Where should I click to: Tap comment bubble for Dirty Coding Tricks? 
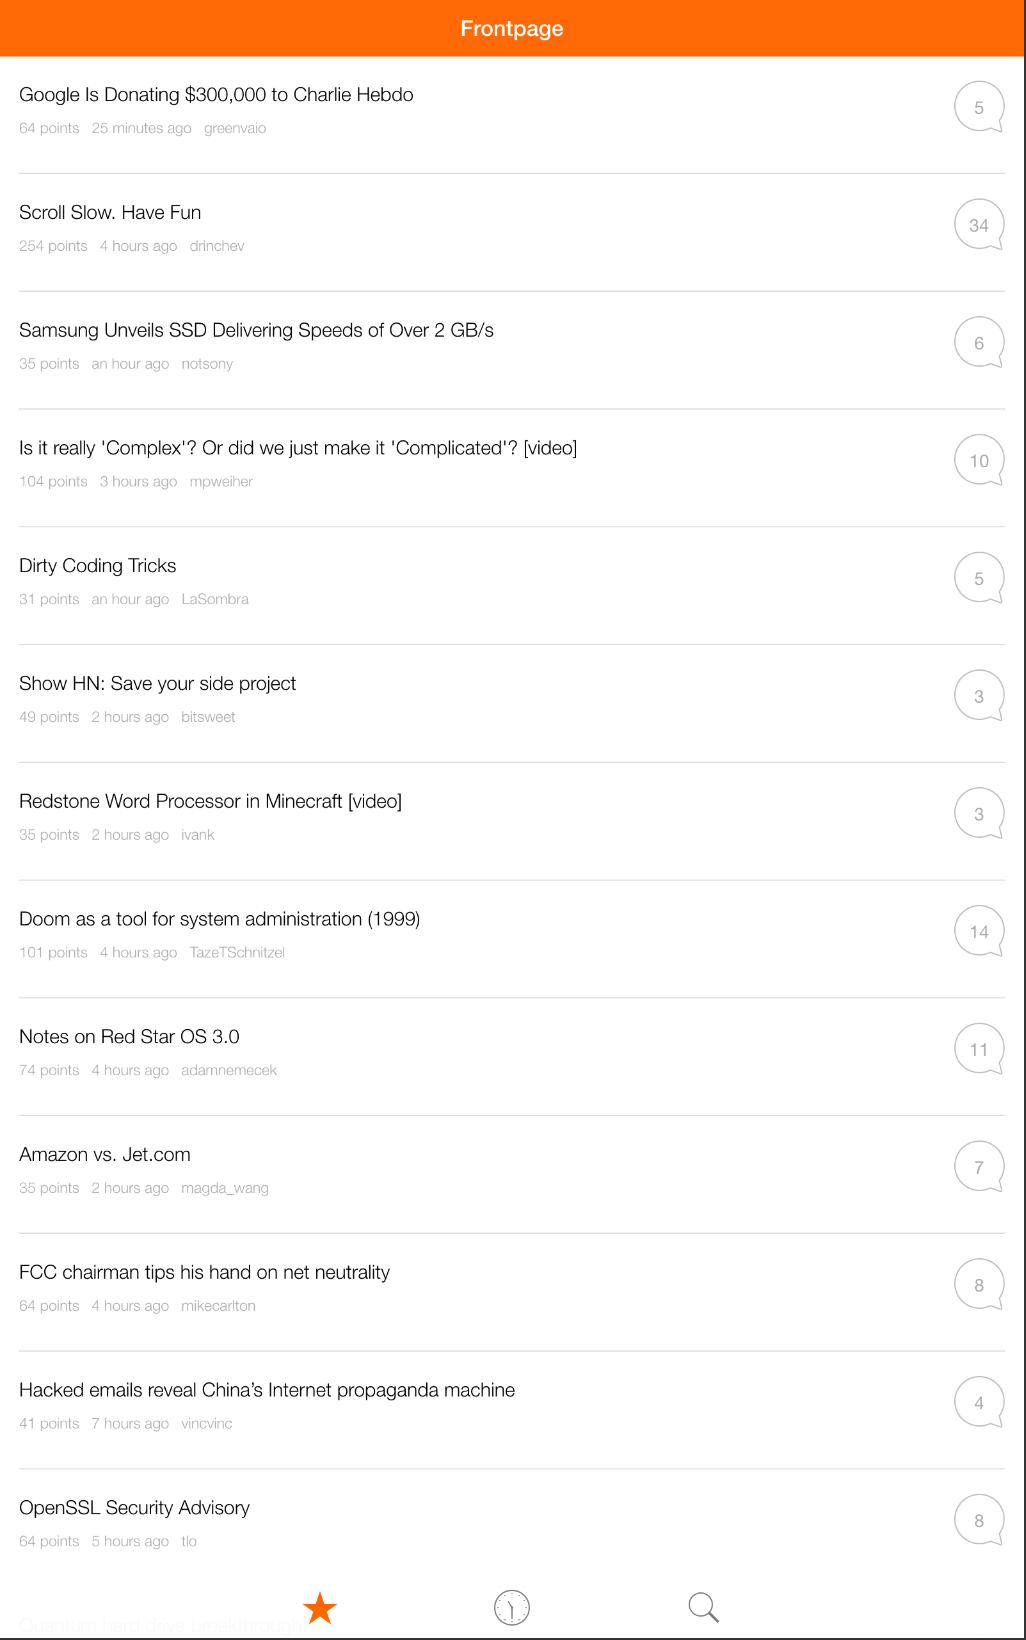click(978, 578)
